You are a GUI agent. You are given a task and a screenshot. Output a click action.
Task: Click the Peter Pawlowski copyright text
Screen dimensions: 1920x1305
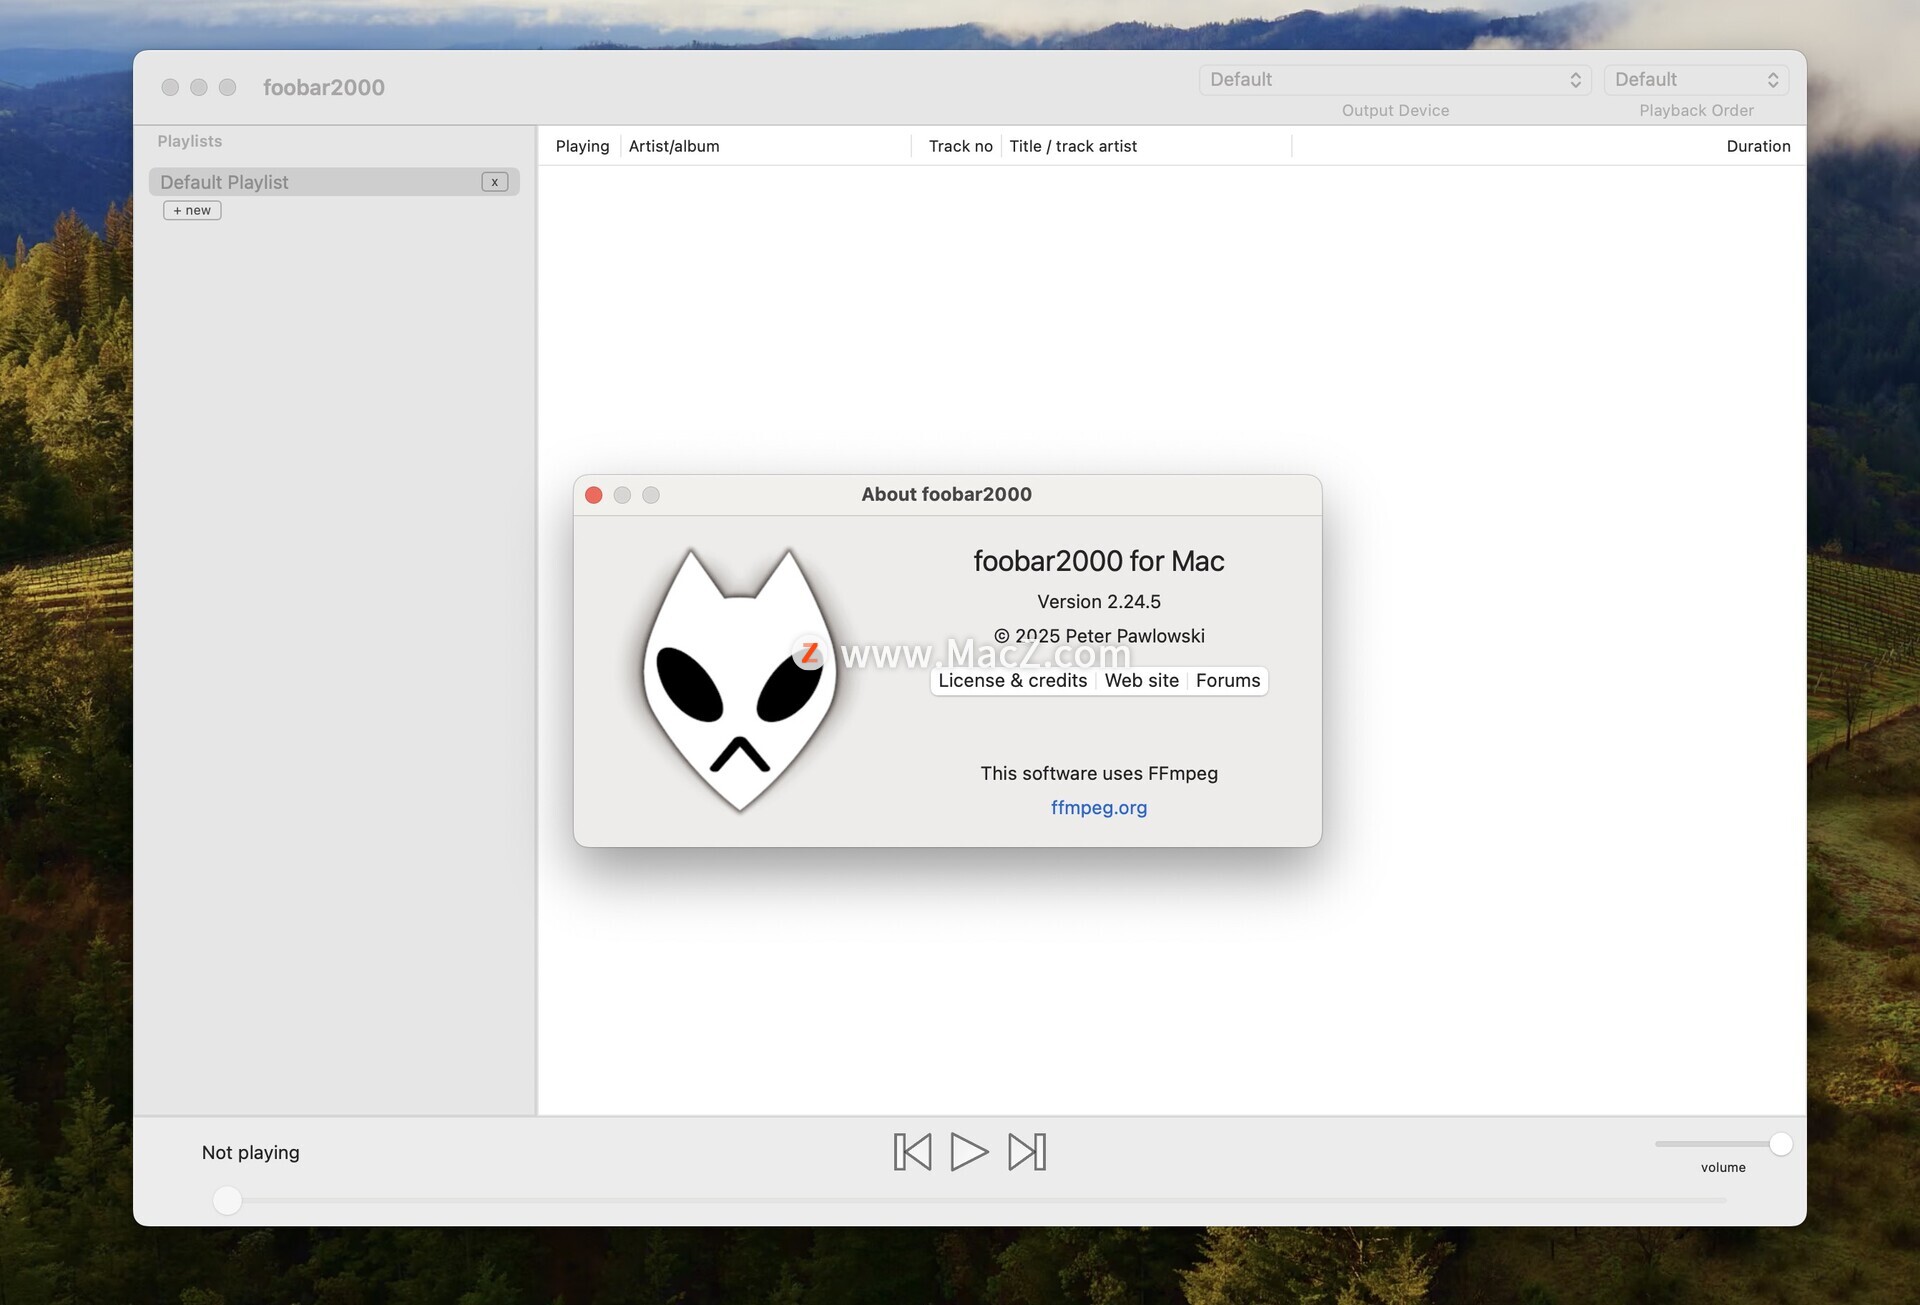tap(1098, 636)
